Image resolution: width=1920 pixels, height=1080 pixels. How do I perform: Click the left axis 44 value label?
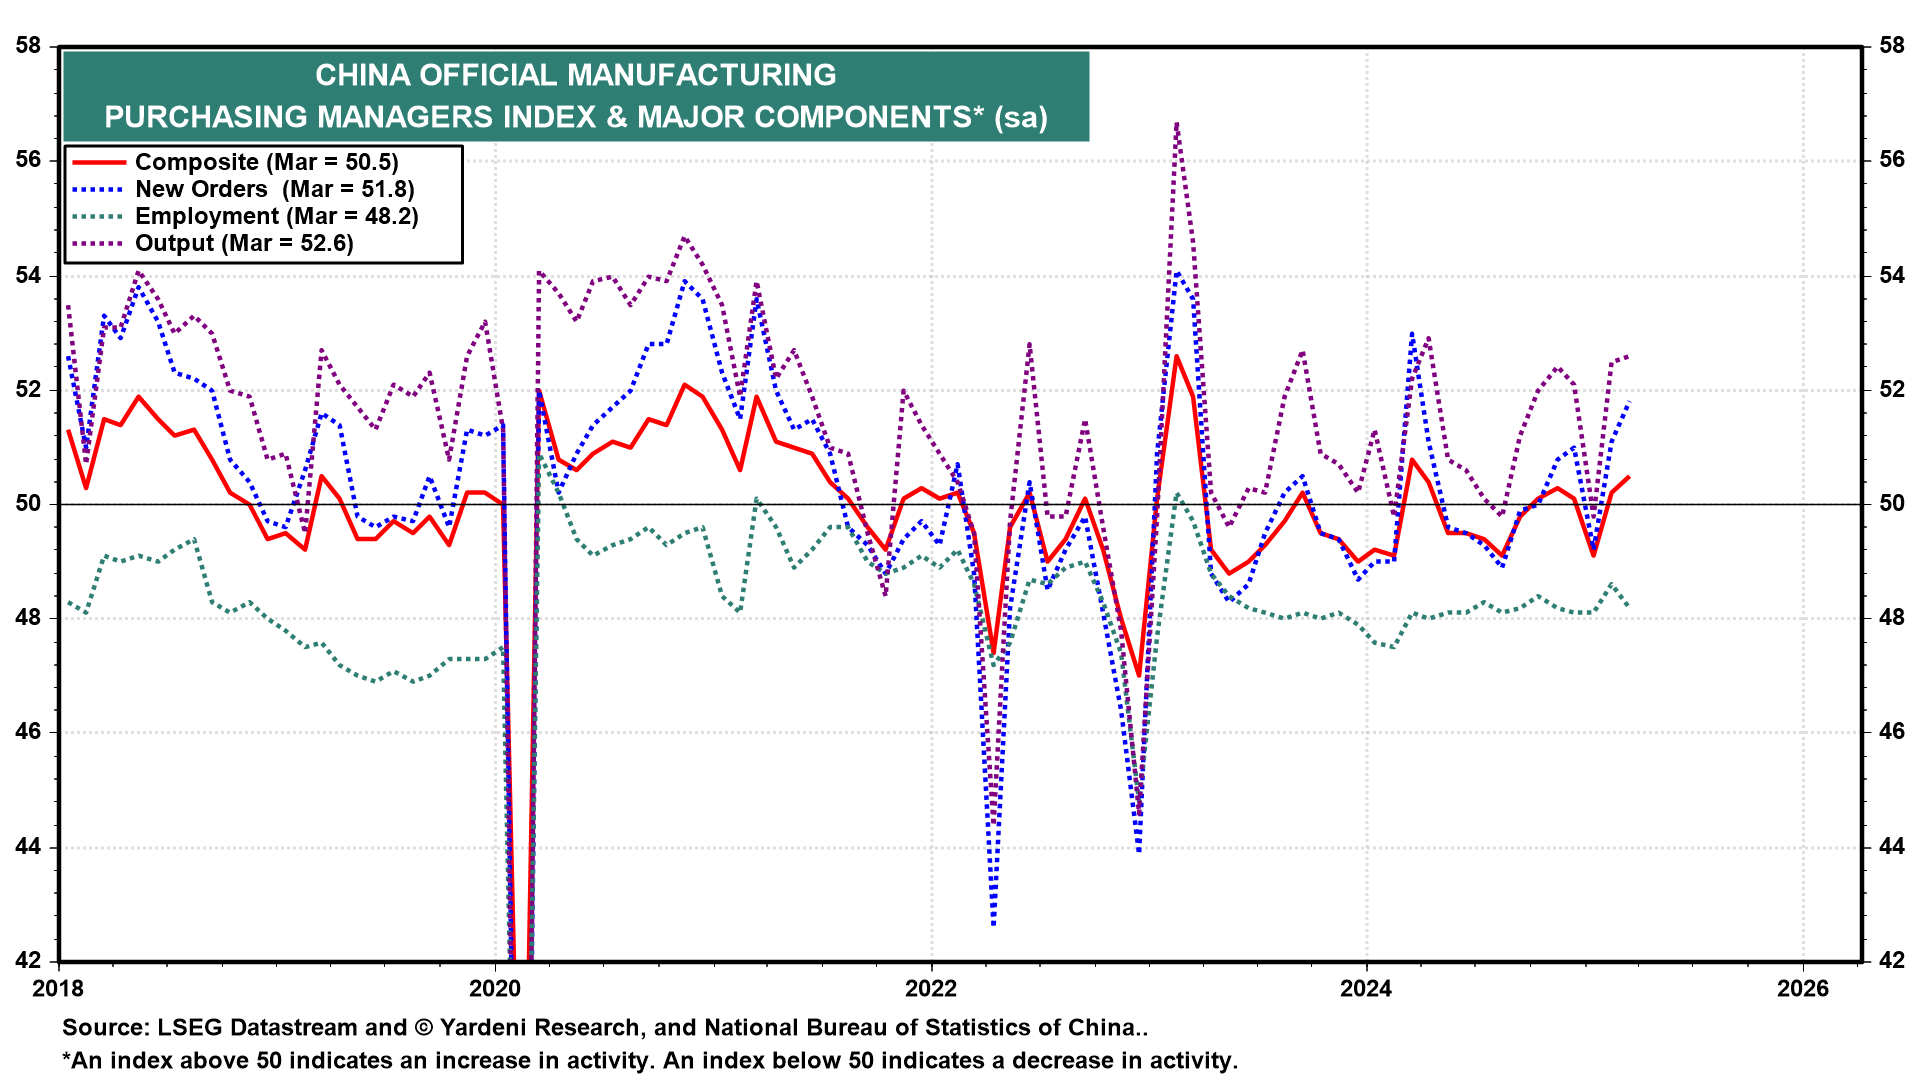click(28, 847)
